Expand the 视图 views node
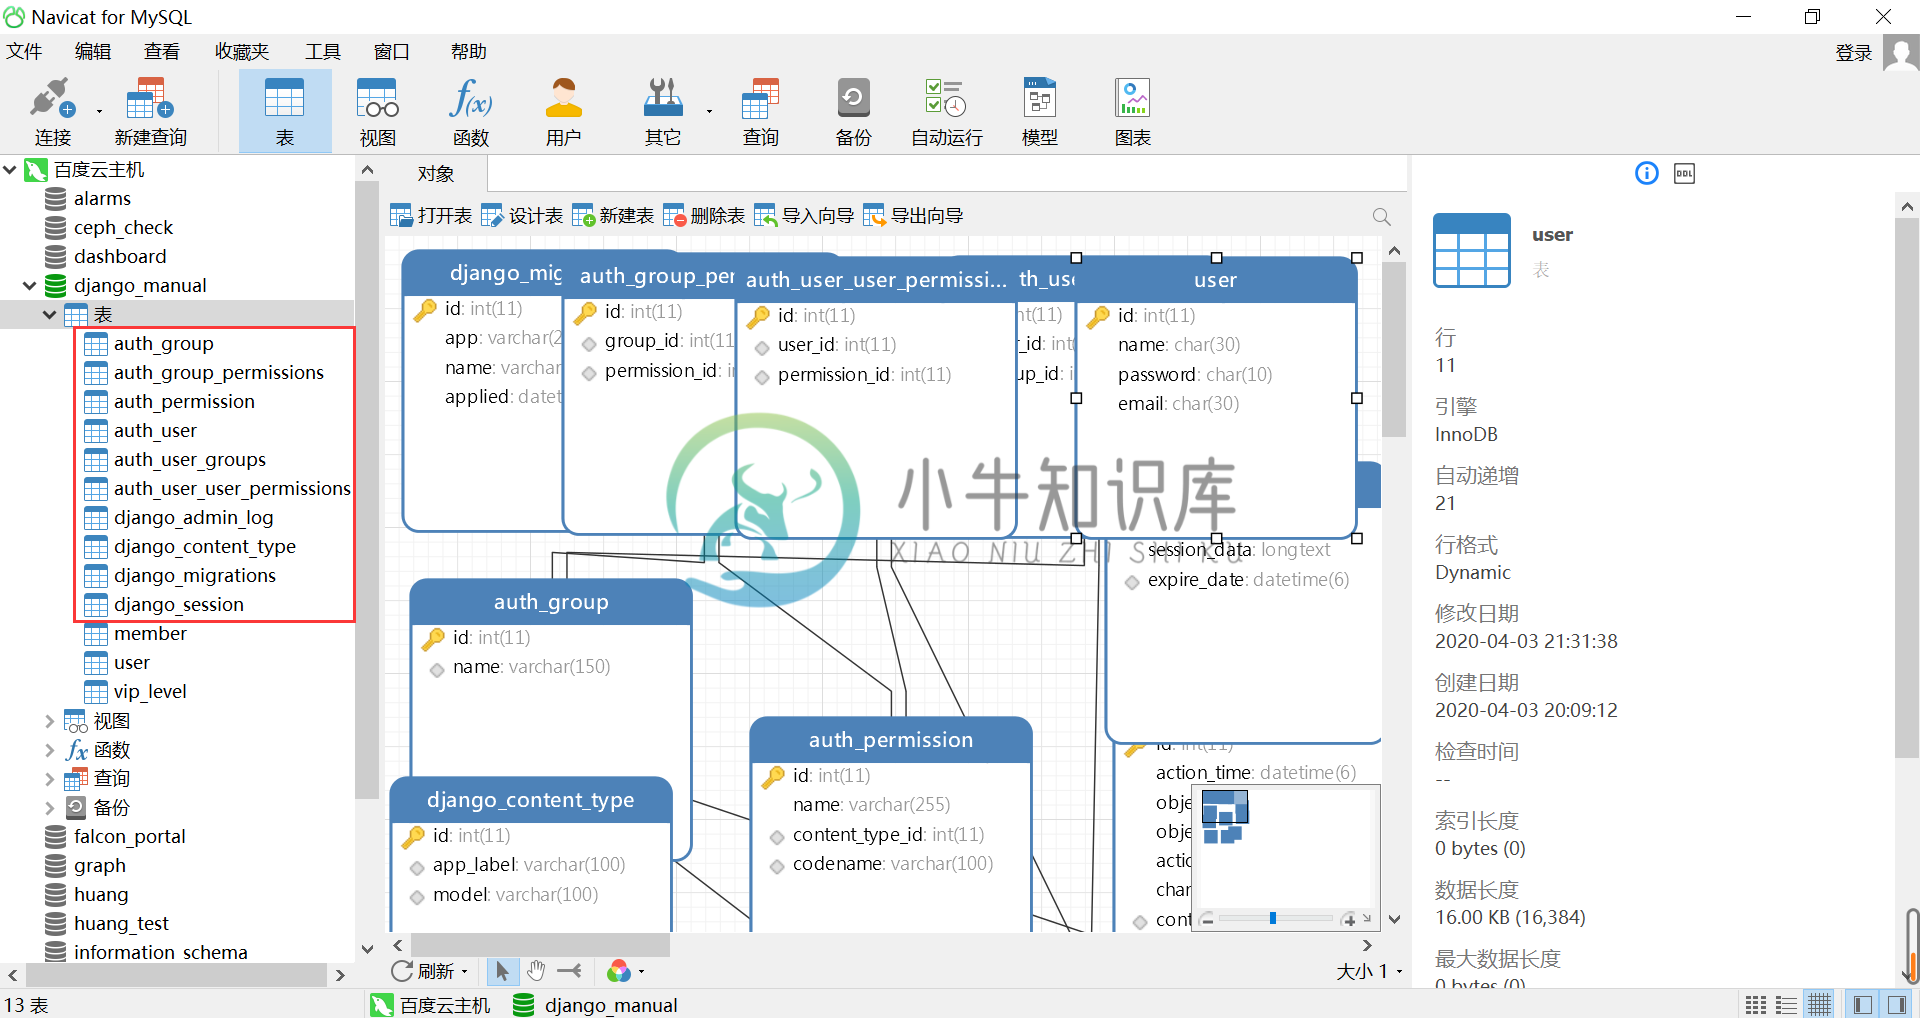The image size is (1920, 1018). tap(49, 721)
